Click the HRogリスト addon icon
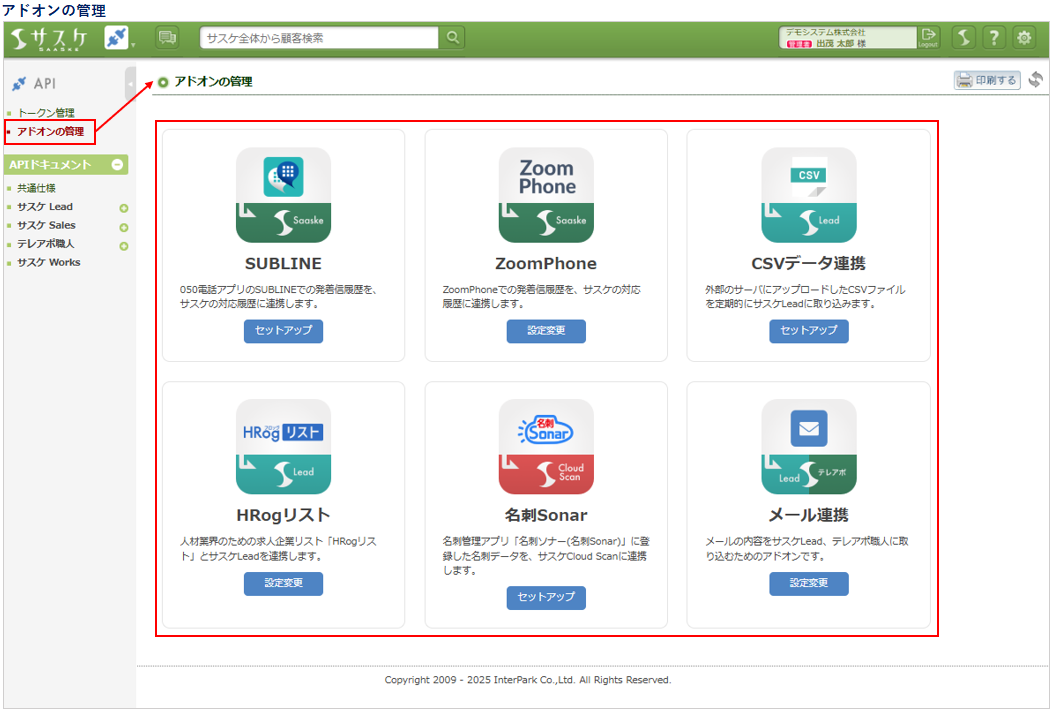The height and width of the screenshot is (713, 1053). 283,447
